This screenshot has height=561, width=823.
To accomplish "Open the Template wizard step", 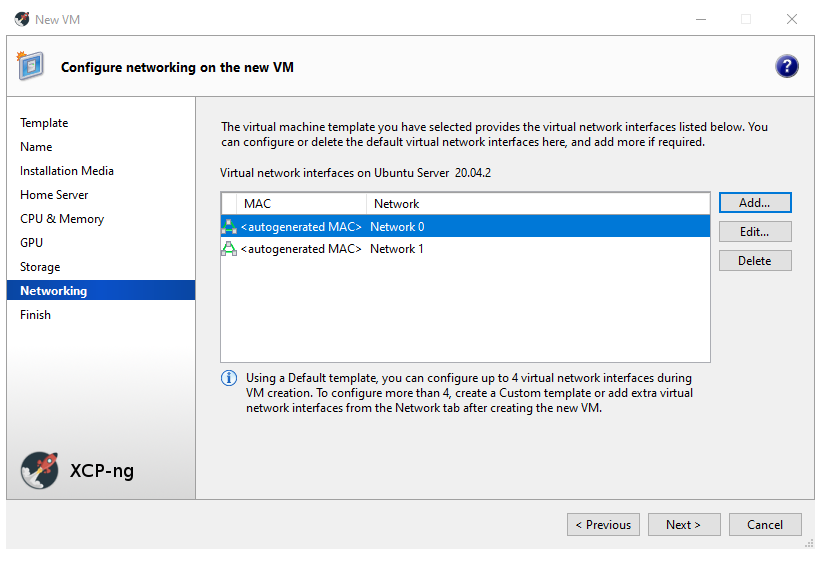I will tap(44, 123).
